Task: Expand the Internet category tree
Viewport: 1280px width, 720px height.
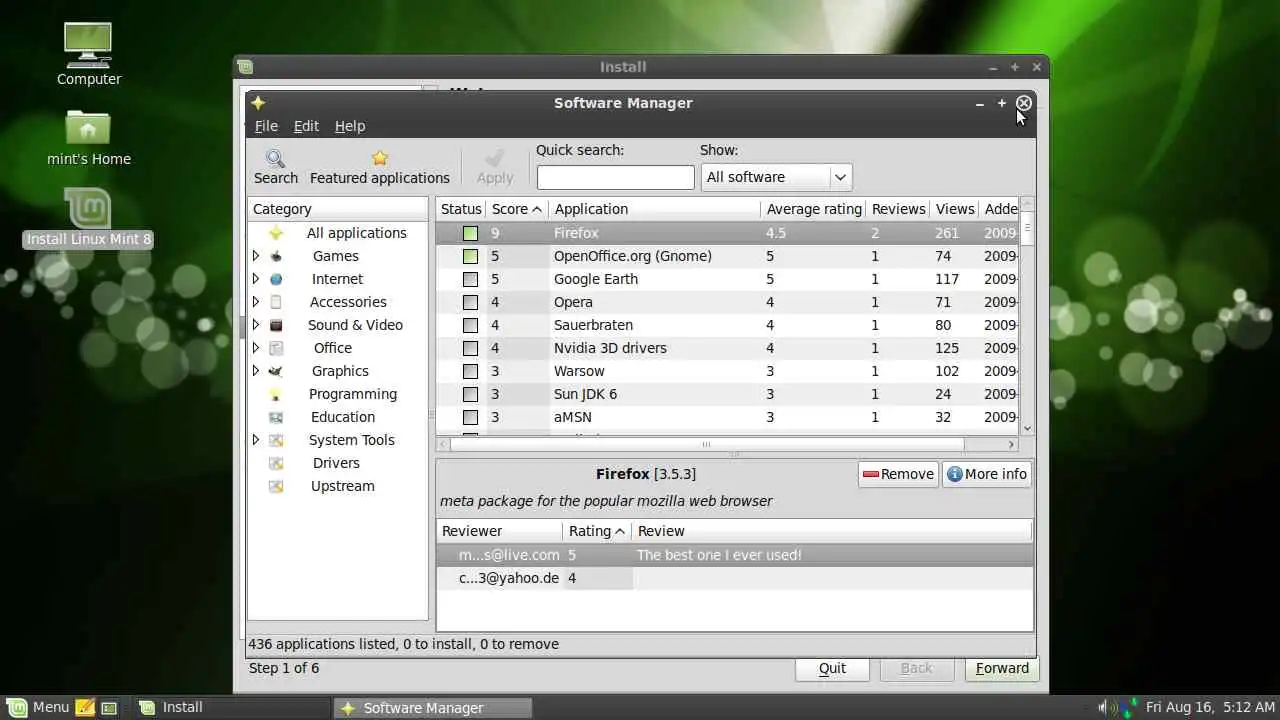Action: [256, 279]
